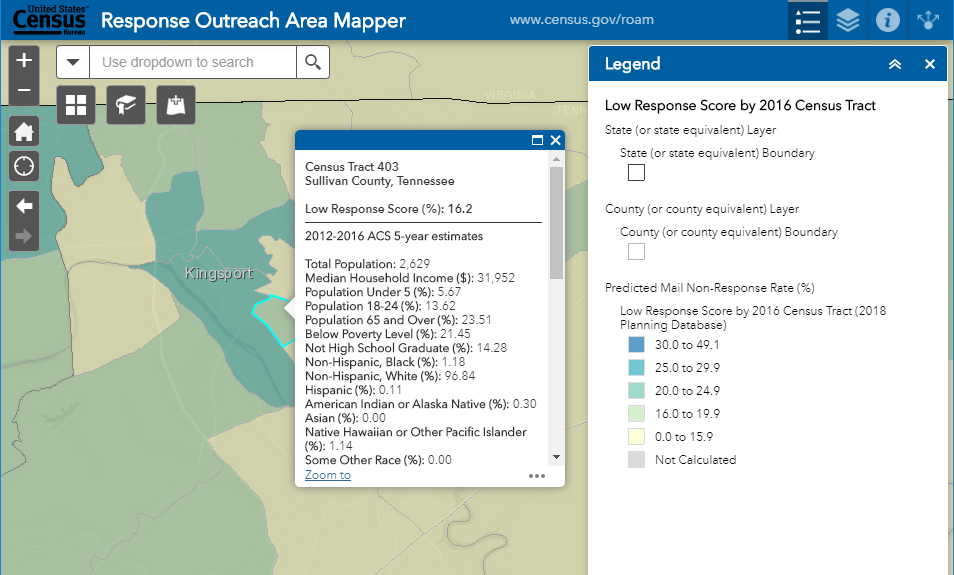The width and height of the screenshot is (954, 575).
Task: Open the layer list stacked-layers icon
Action: click(848, 20)
